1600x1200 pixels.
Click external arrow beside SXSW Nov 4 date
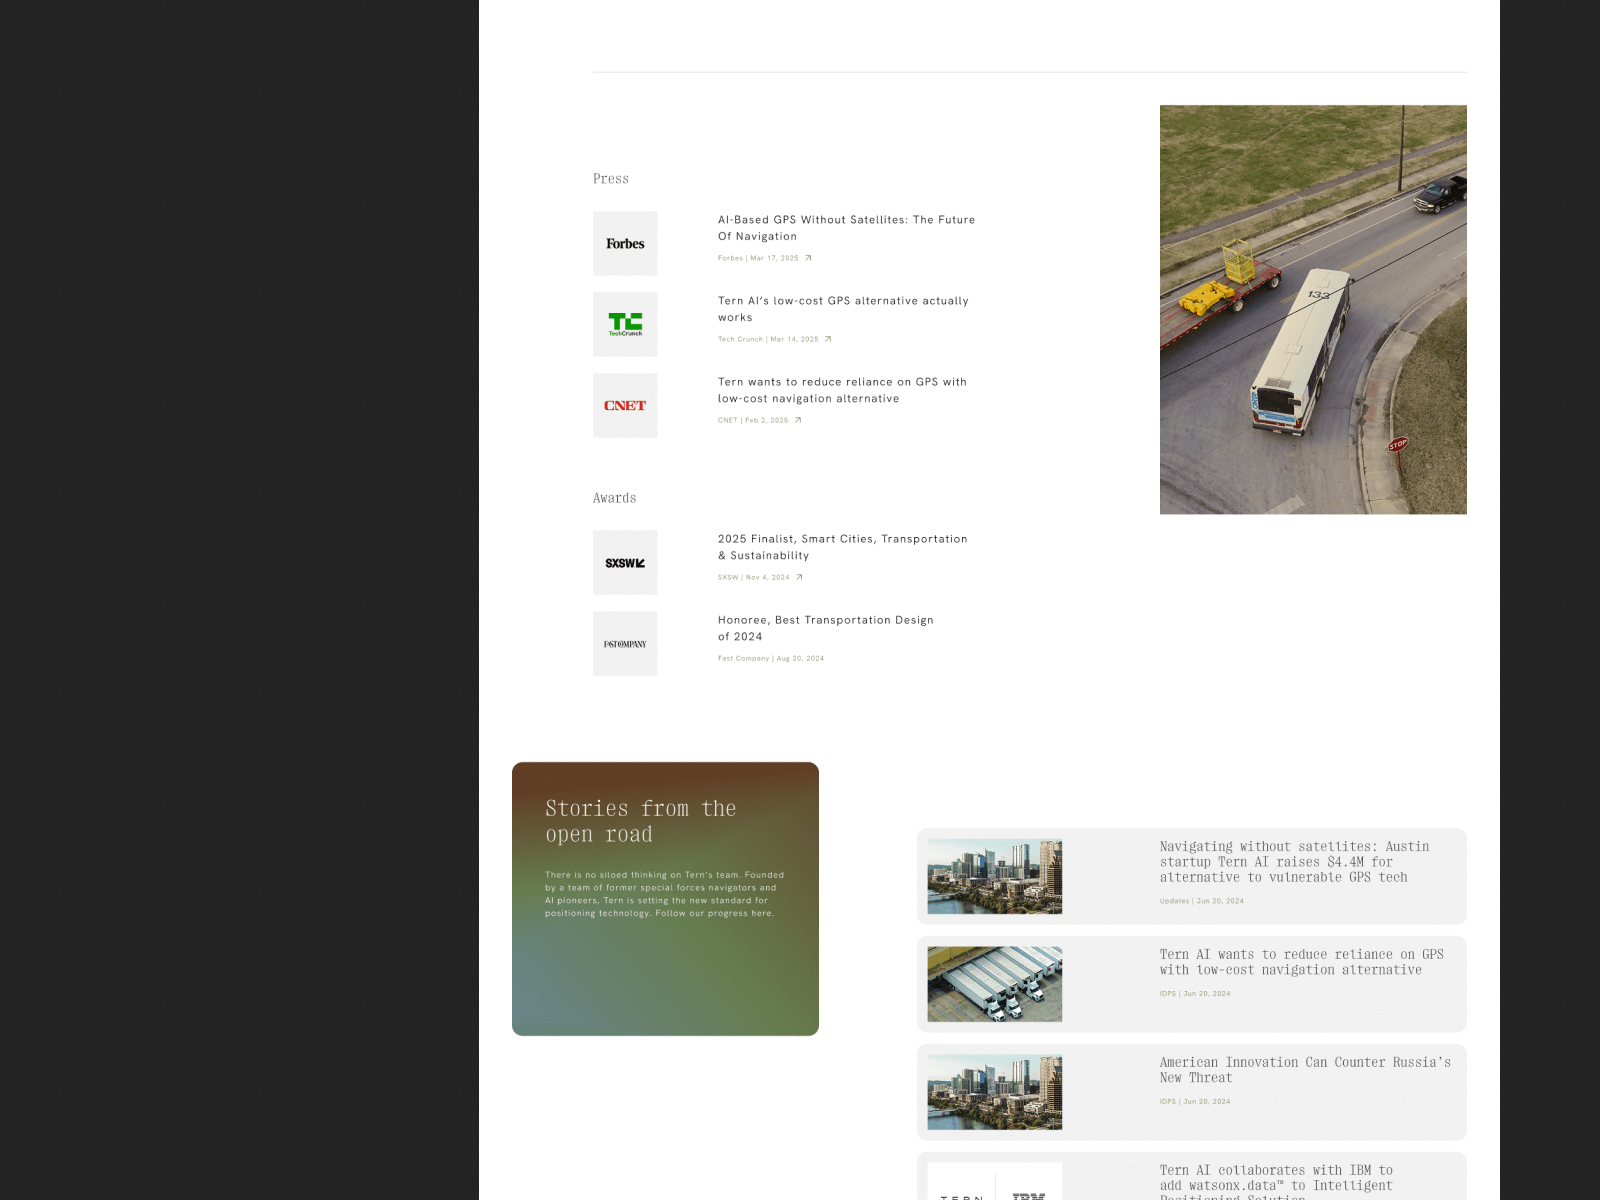pos(799,577)
